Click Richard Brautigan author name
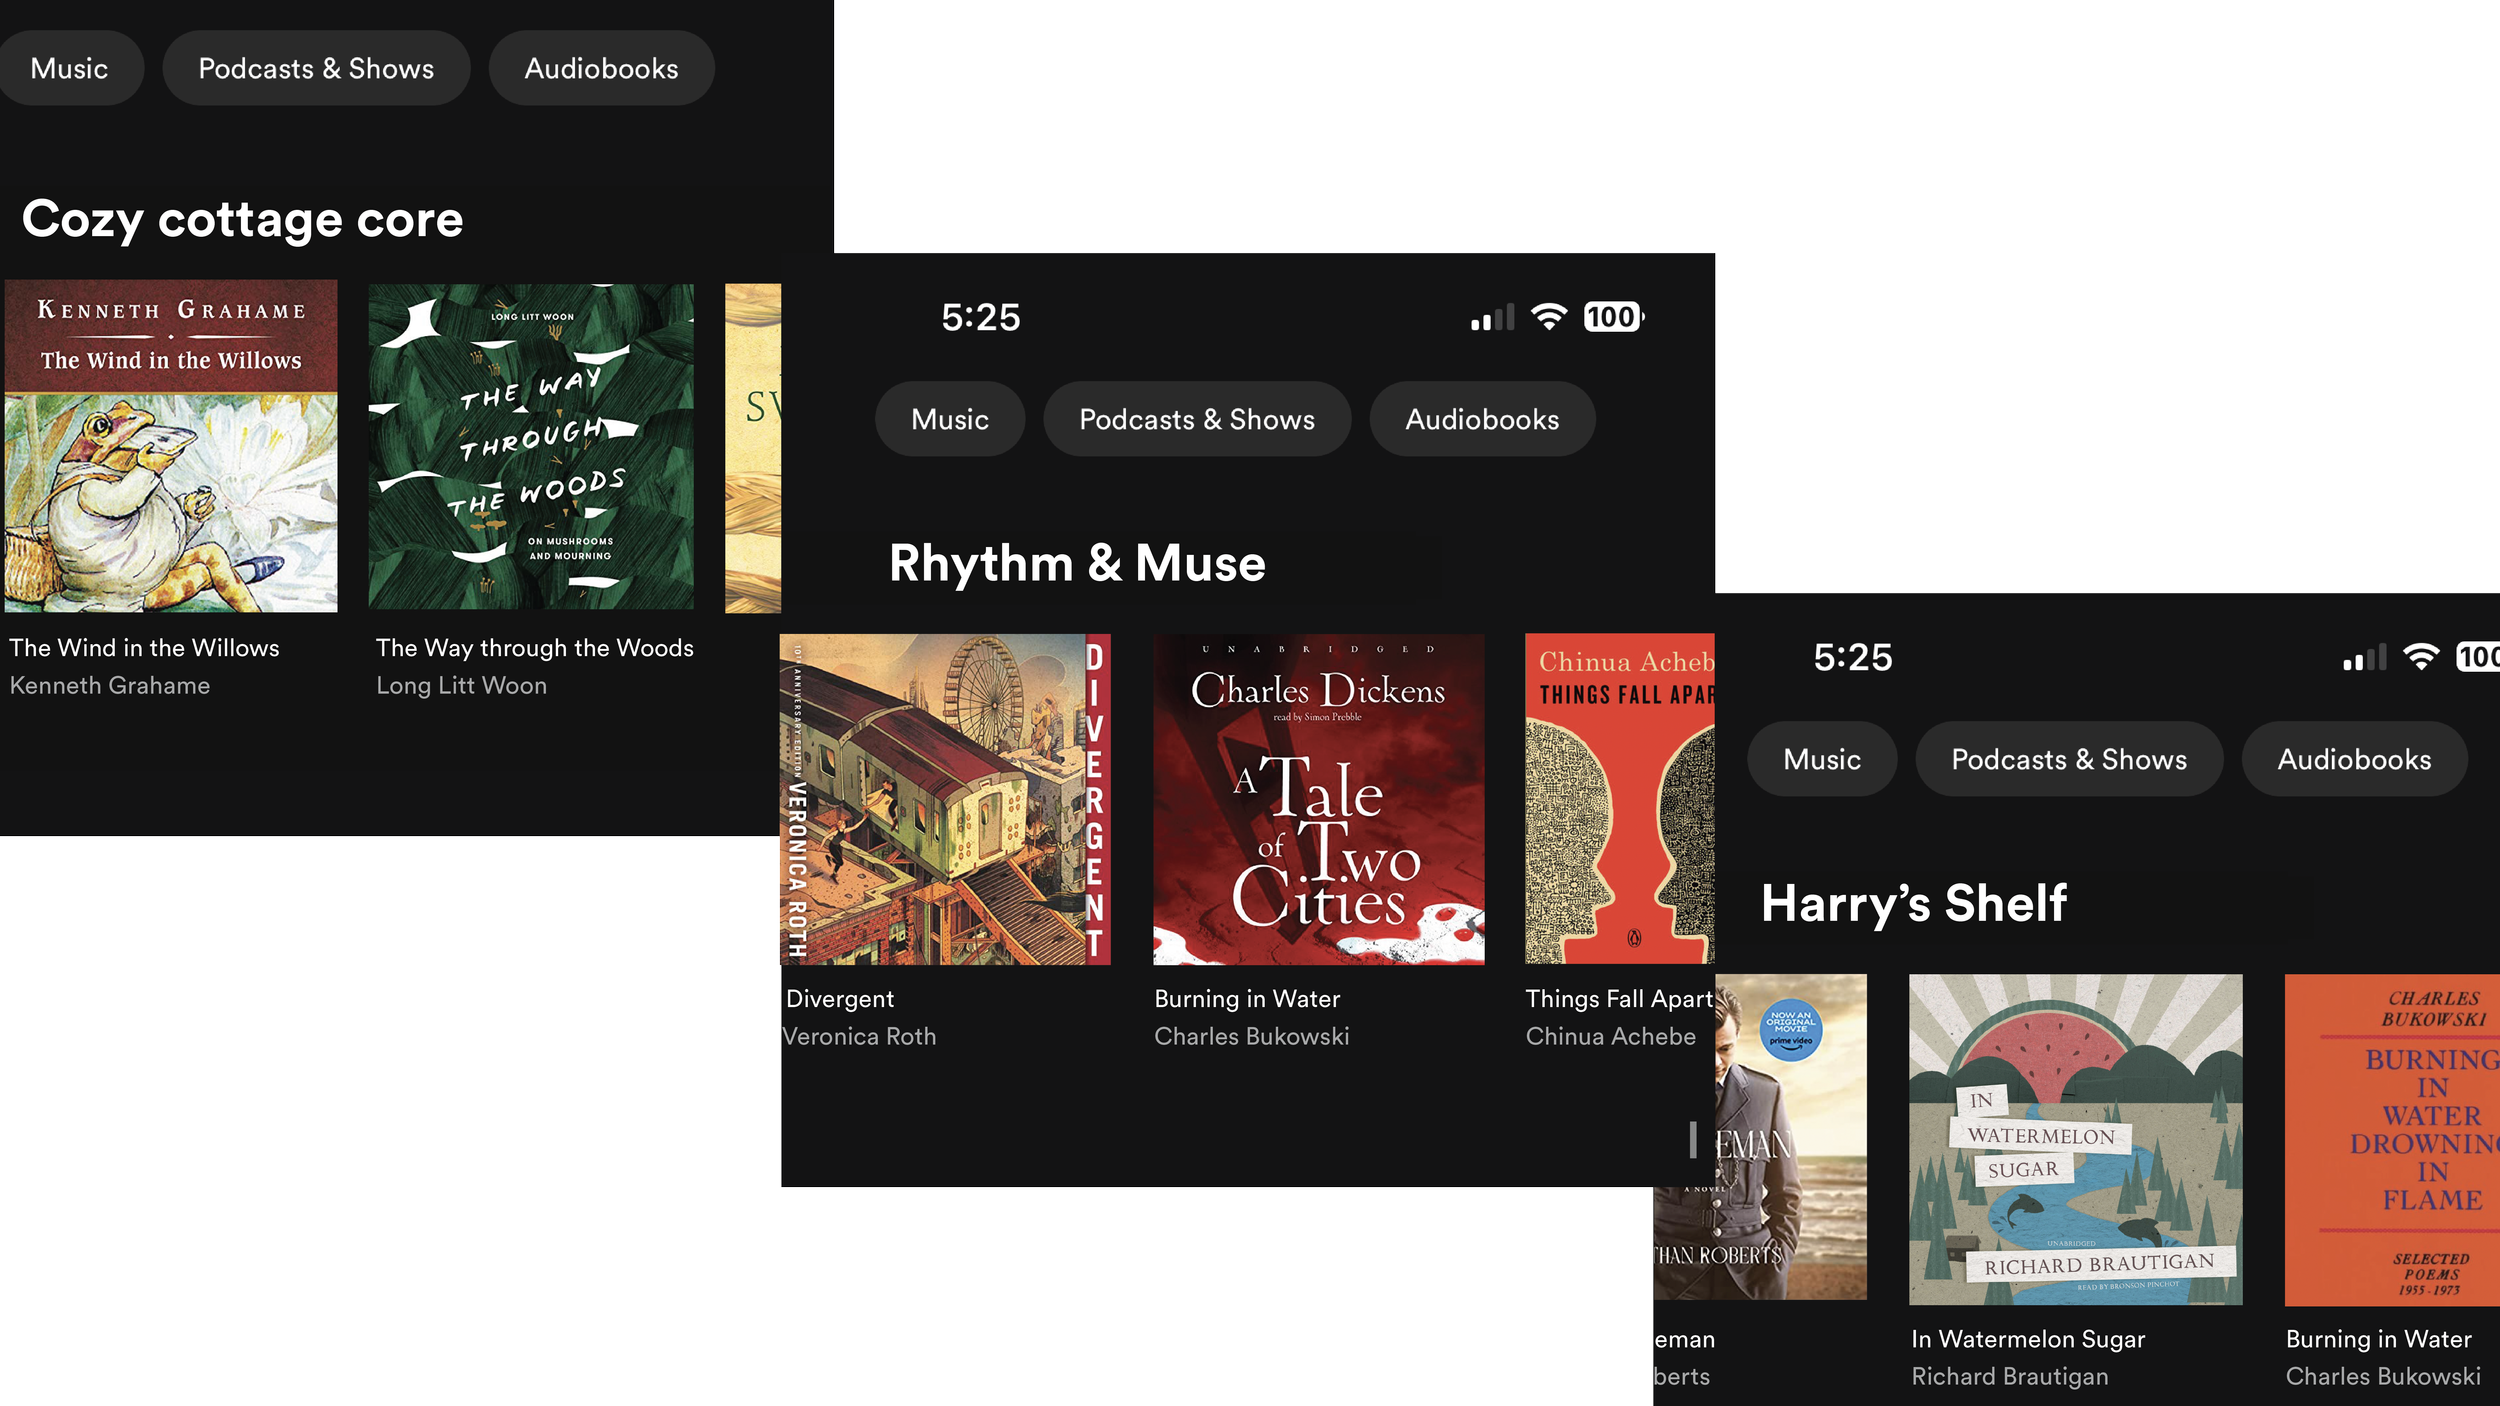 [x=2009, y=1376]
